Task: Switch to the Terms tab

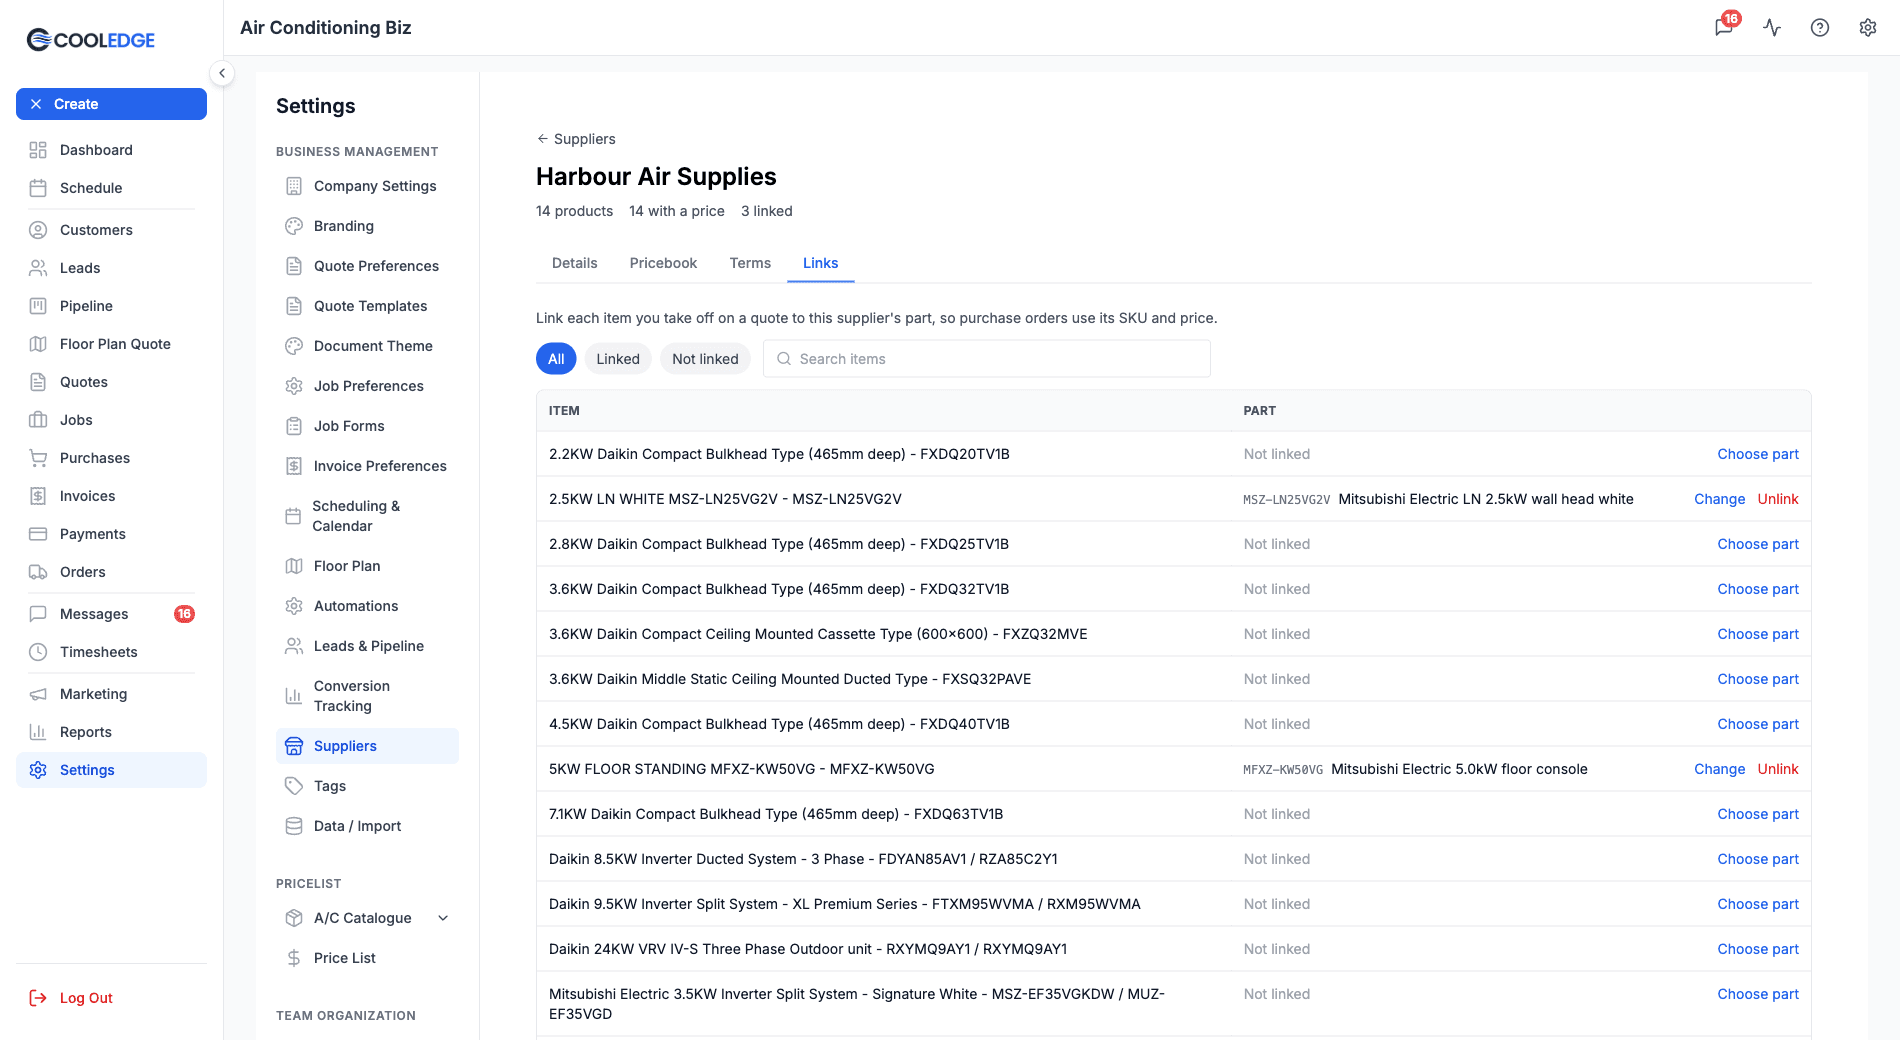Action: [750, 263]
